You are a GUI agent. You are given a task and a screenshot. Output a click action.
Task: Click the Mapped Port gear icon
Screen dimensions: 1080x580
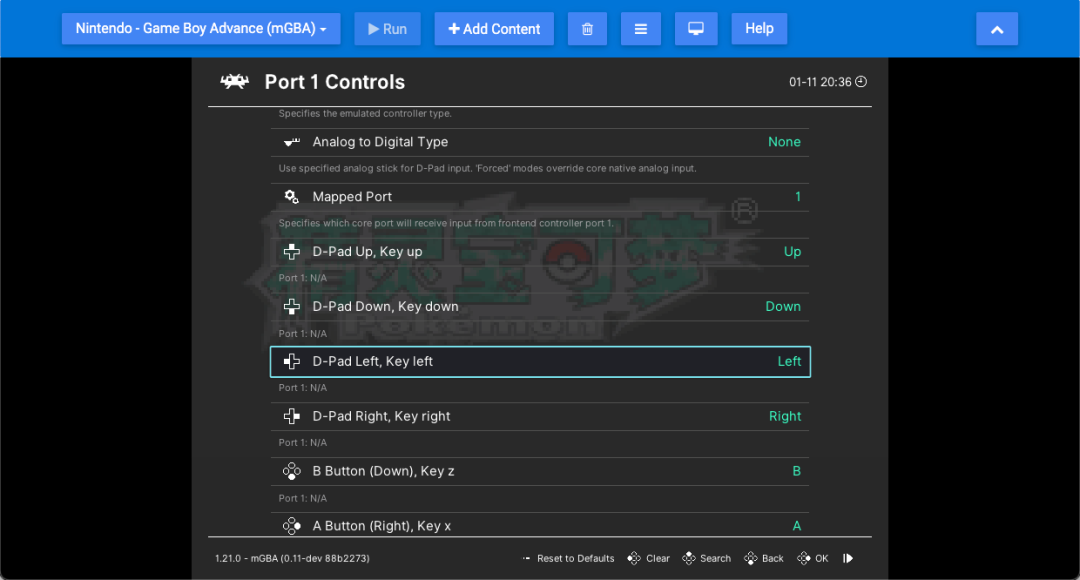291,197
